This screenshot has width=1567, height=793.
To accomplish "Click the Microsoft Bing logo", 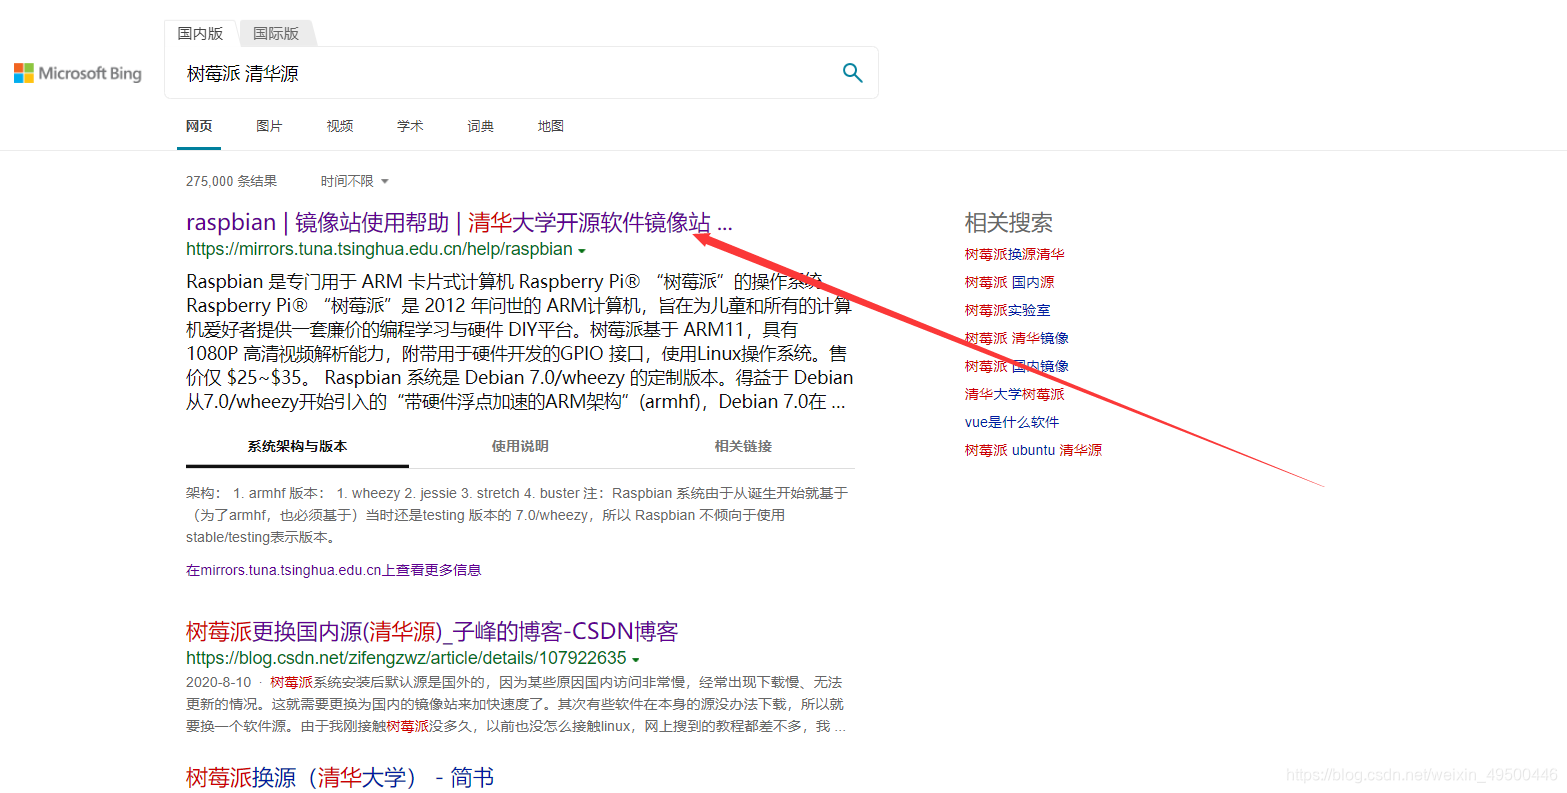I will click(x=78, y=73).
